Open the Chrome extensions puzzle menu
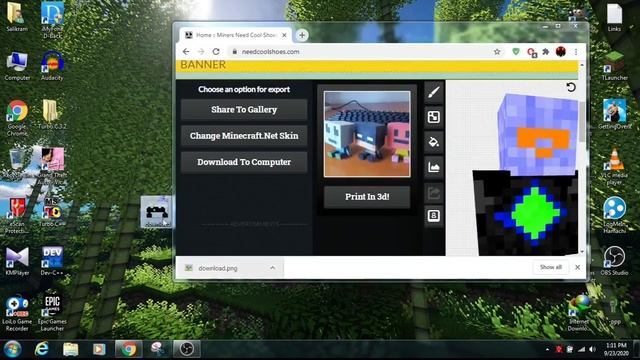The height and width of the screenshot is (360, 640). 546,52
